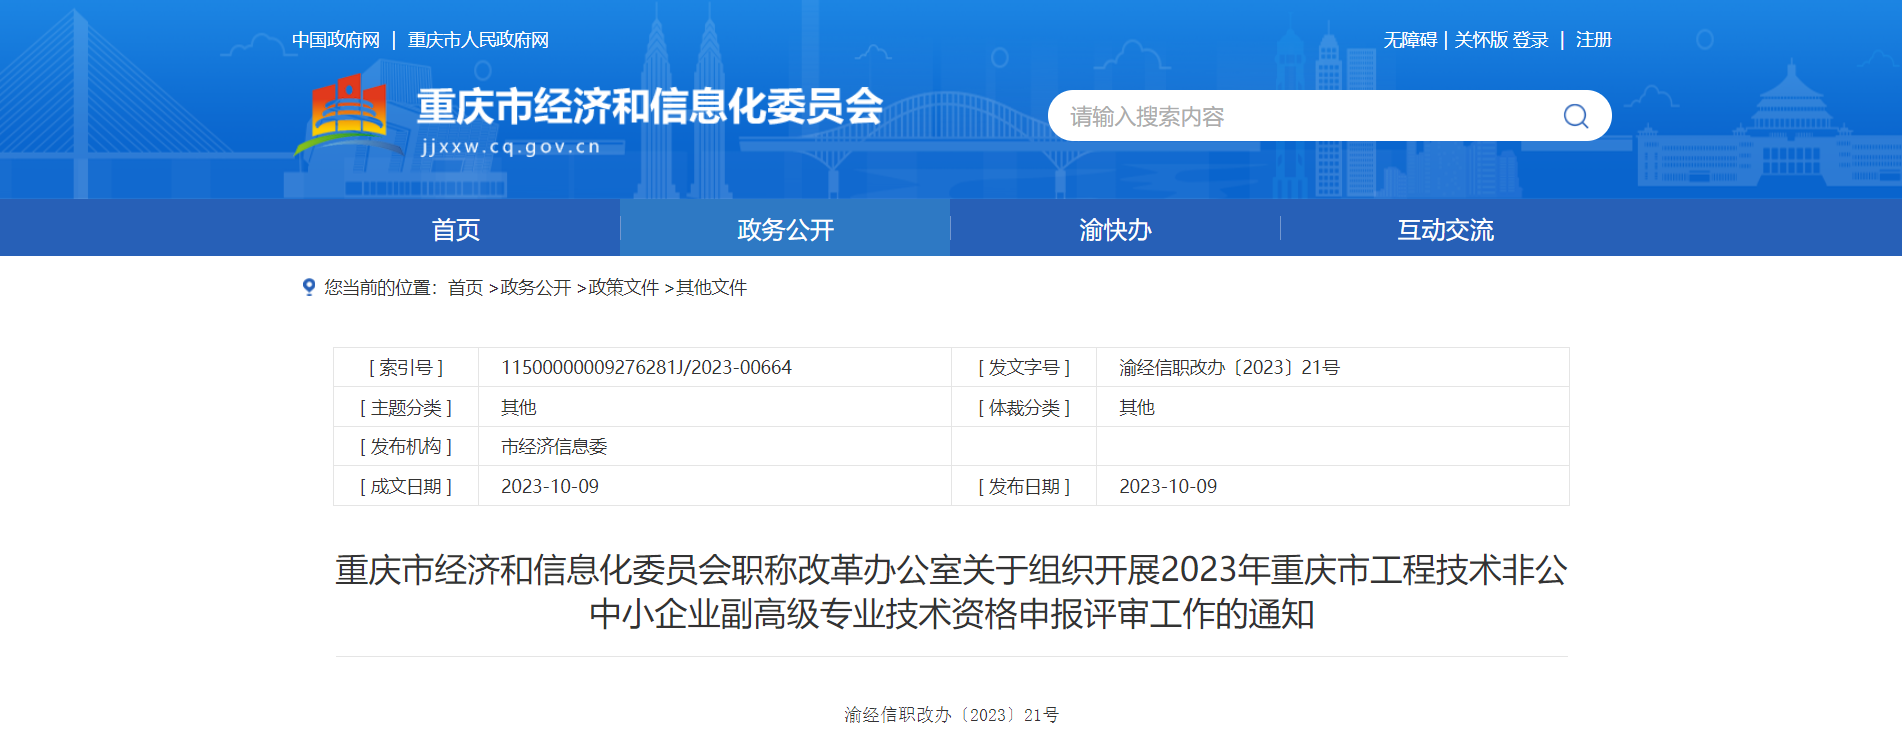
Task: Visit the 重庆市人民政府网 link
Action: pos(478,40)
